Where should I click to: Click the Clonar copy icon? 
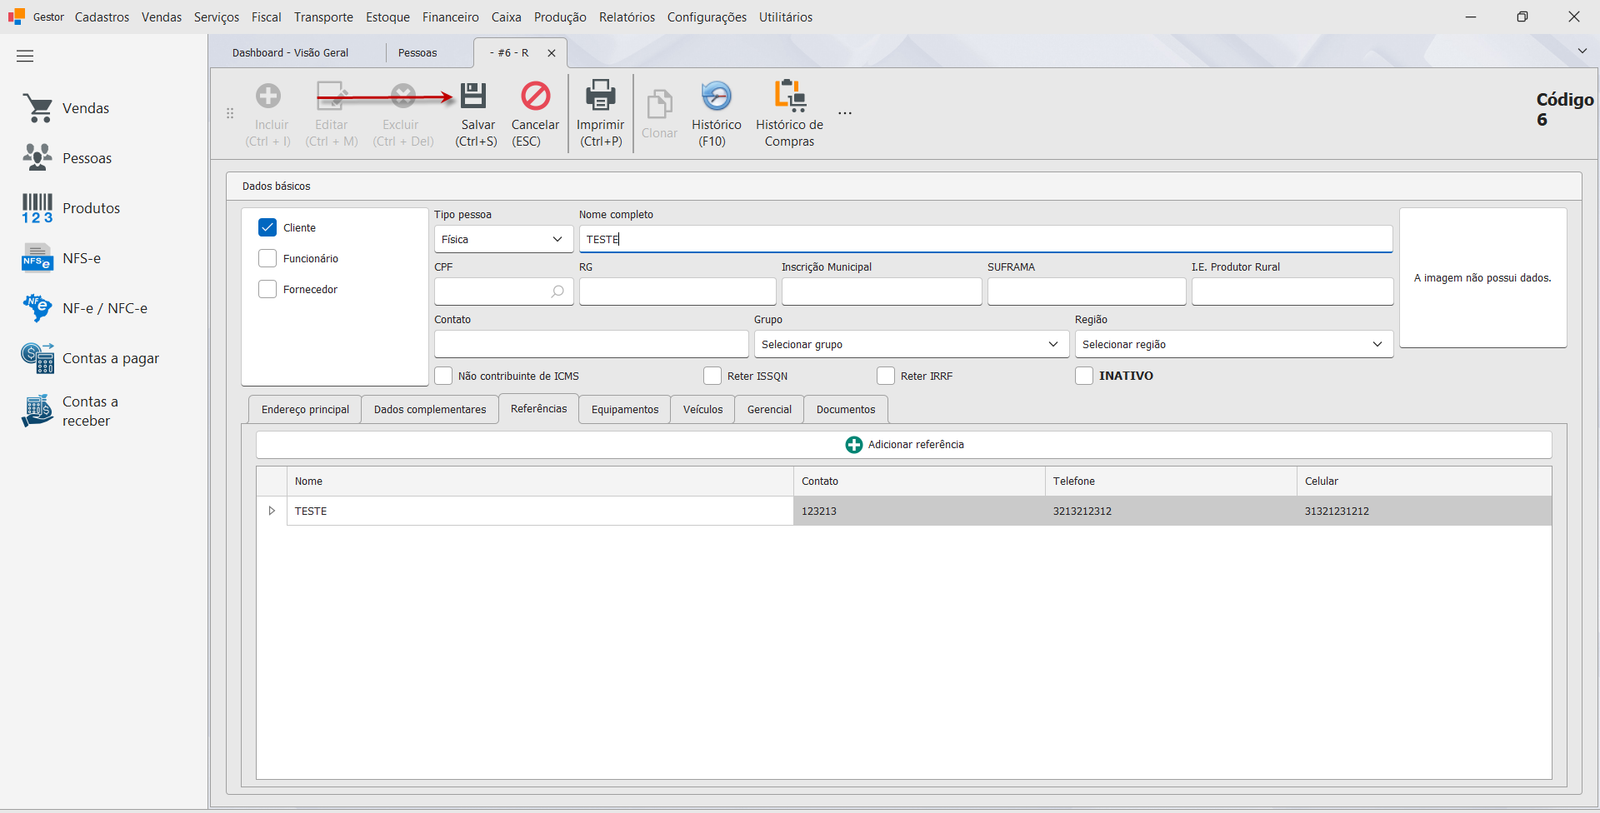pos(659,104)
